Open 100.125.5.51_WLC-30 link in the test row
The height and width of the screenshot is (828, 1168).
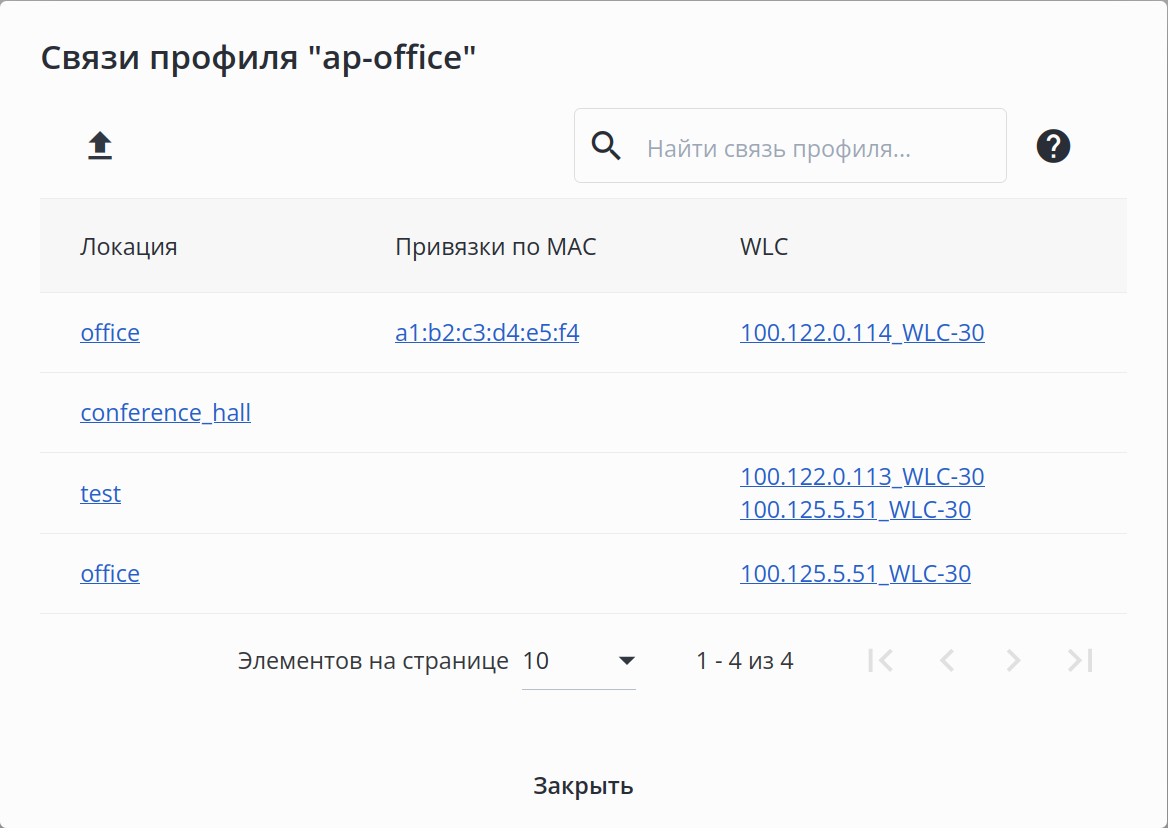(855, 510)
